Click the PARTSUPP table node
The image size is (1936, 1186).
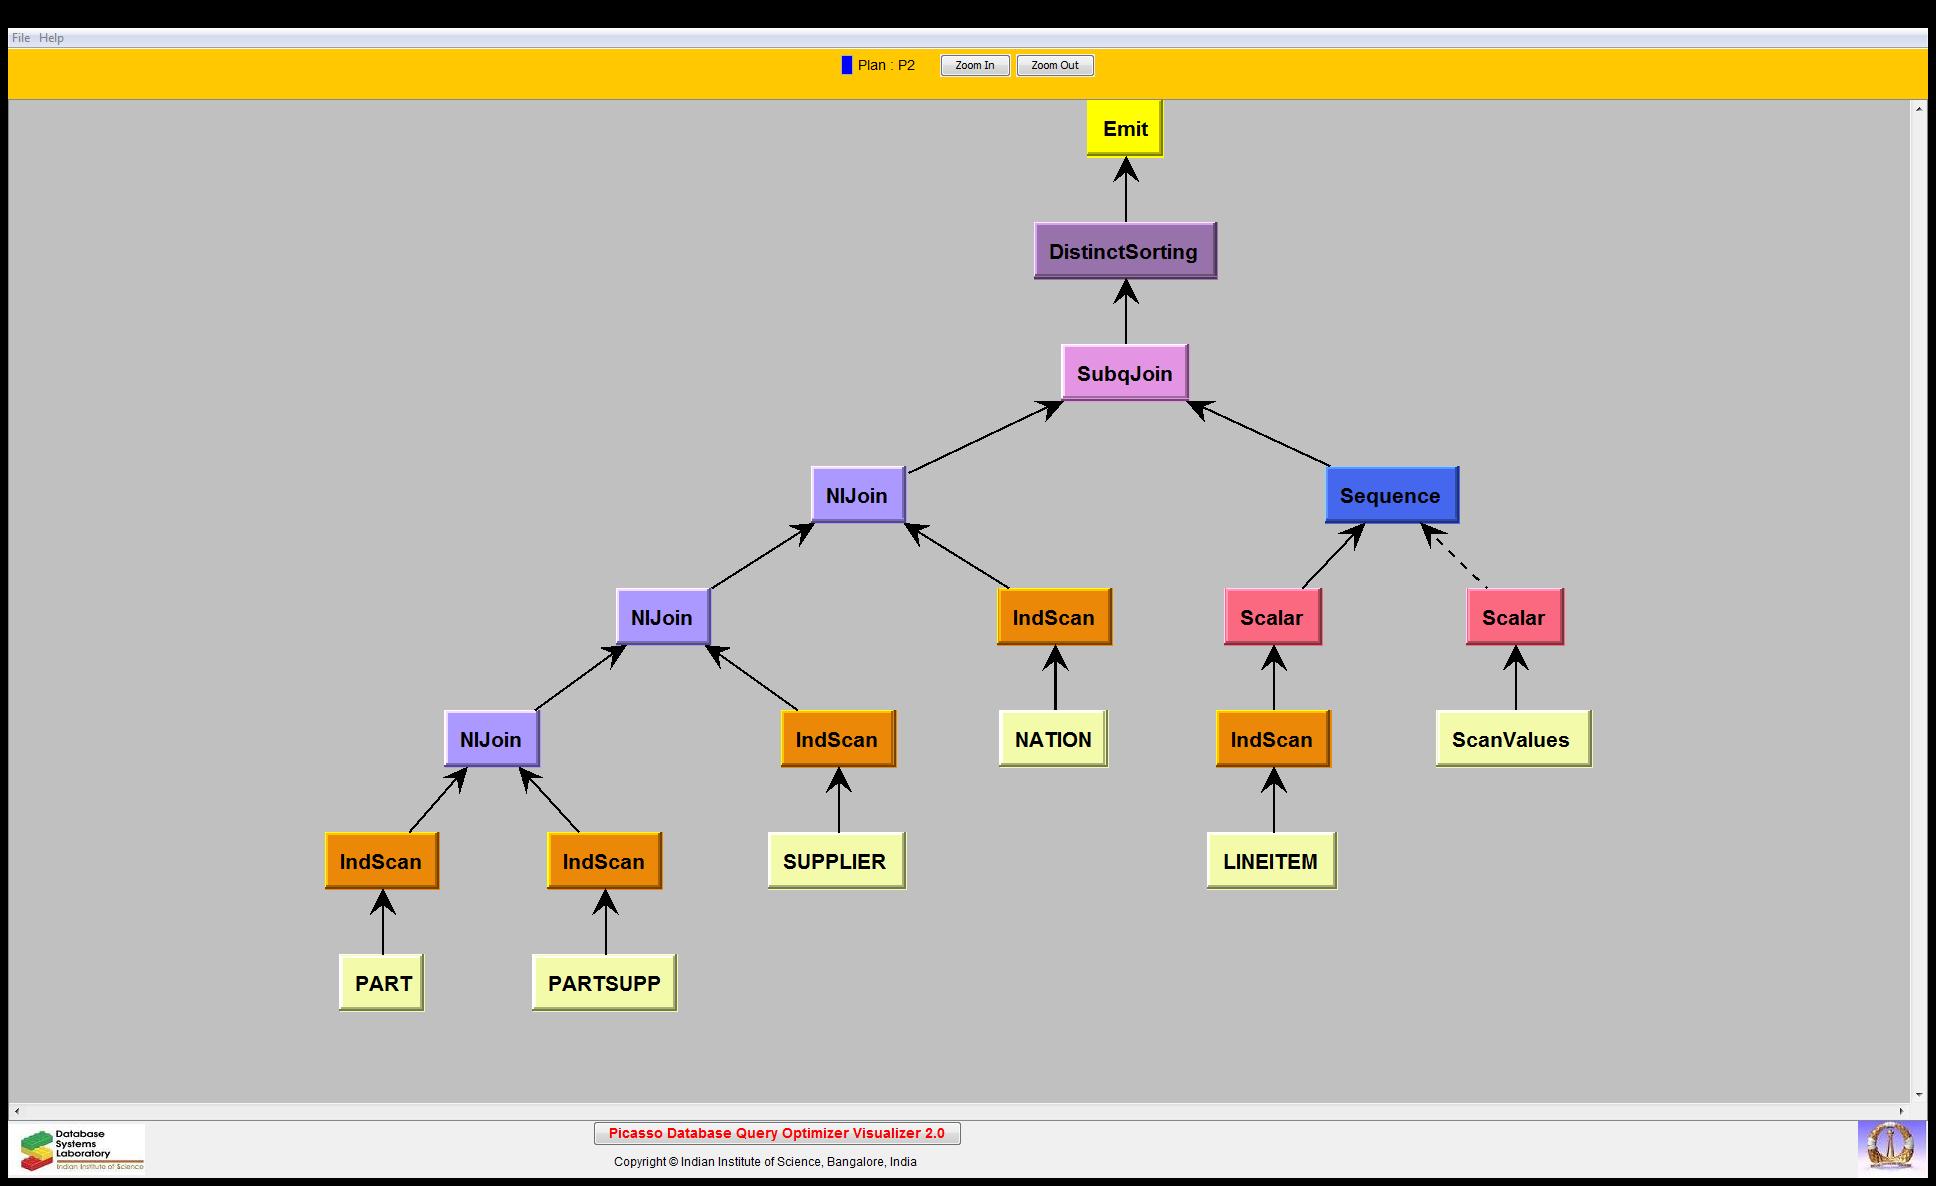point(604,983)
